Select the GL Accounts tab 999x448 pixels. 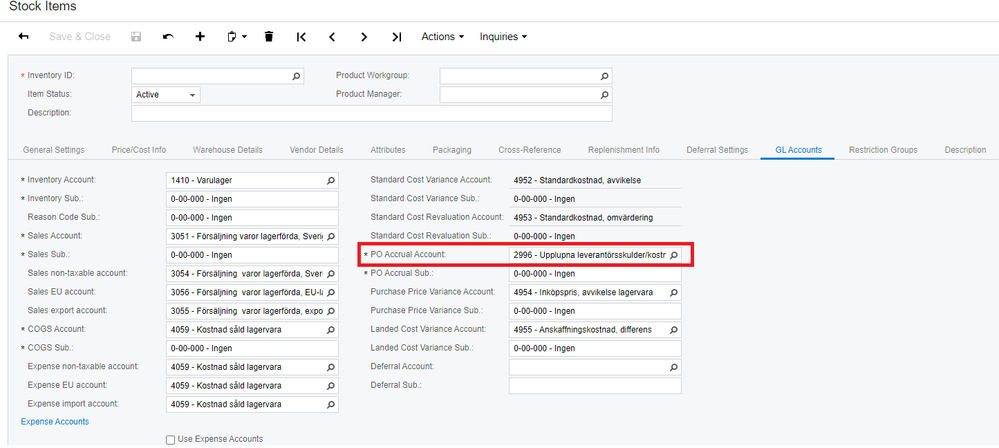[798, 150]
